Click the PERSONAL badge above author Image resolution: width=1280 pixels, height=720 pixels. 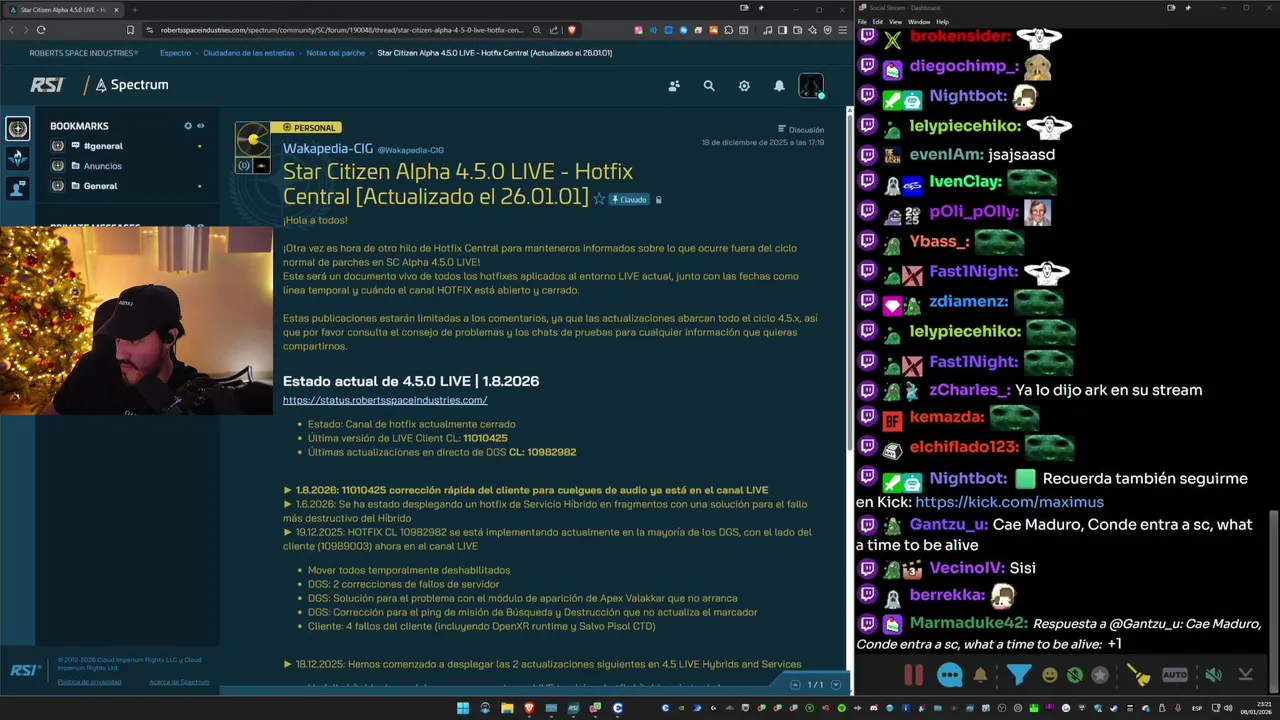(x=307, y=128)
